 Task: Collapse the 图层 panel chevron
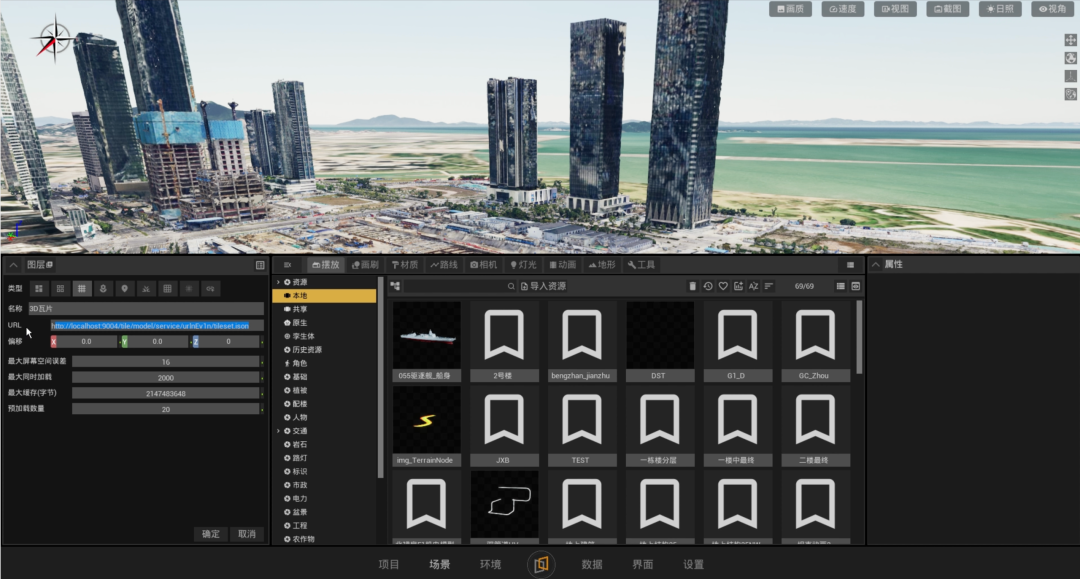point(13,264)
